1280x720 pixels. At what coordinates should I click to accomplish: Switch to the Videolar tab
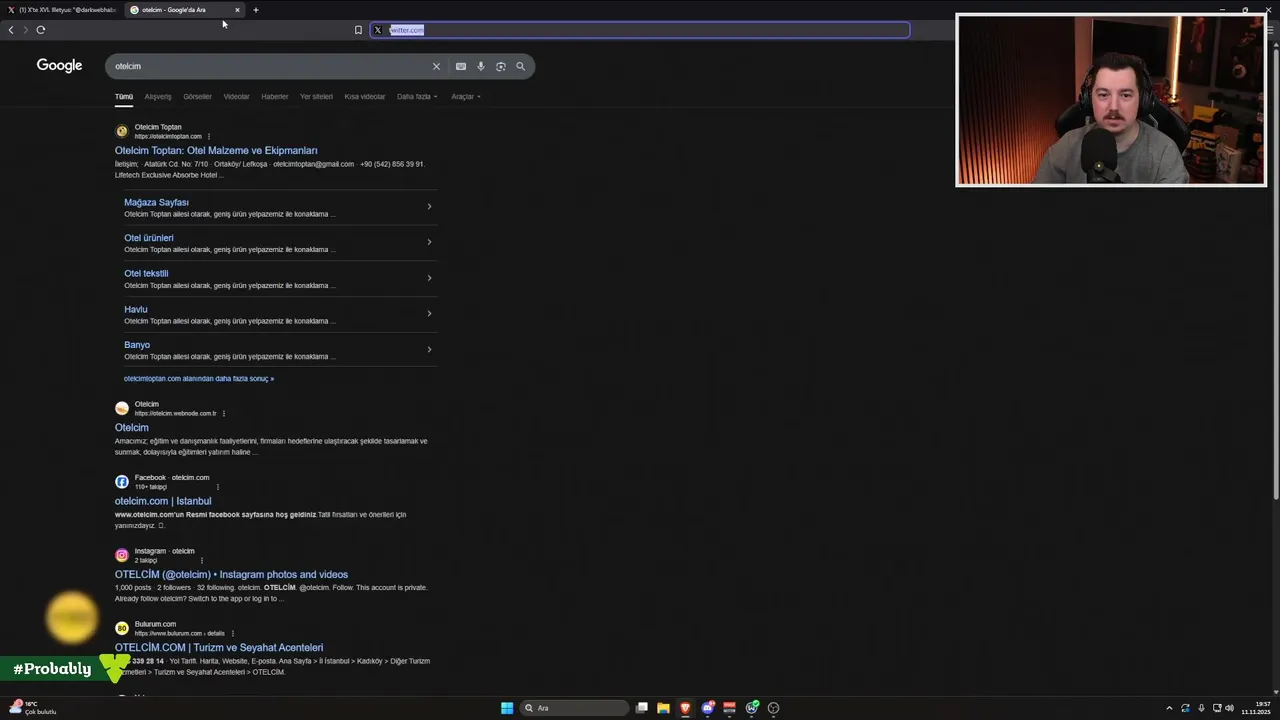pyautogui.click(x=236, y=97)
